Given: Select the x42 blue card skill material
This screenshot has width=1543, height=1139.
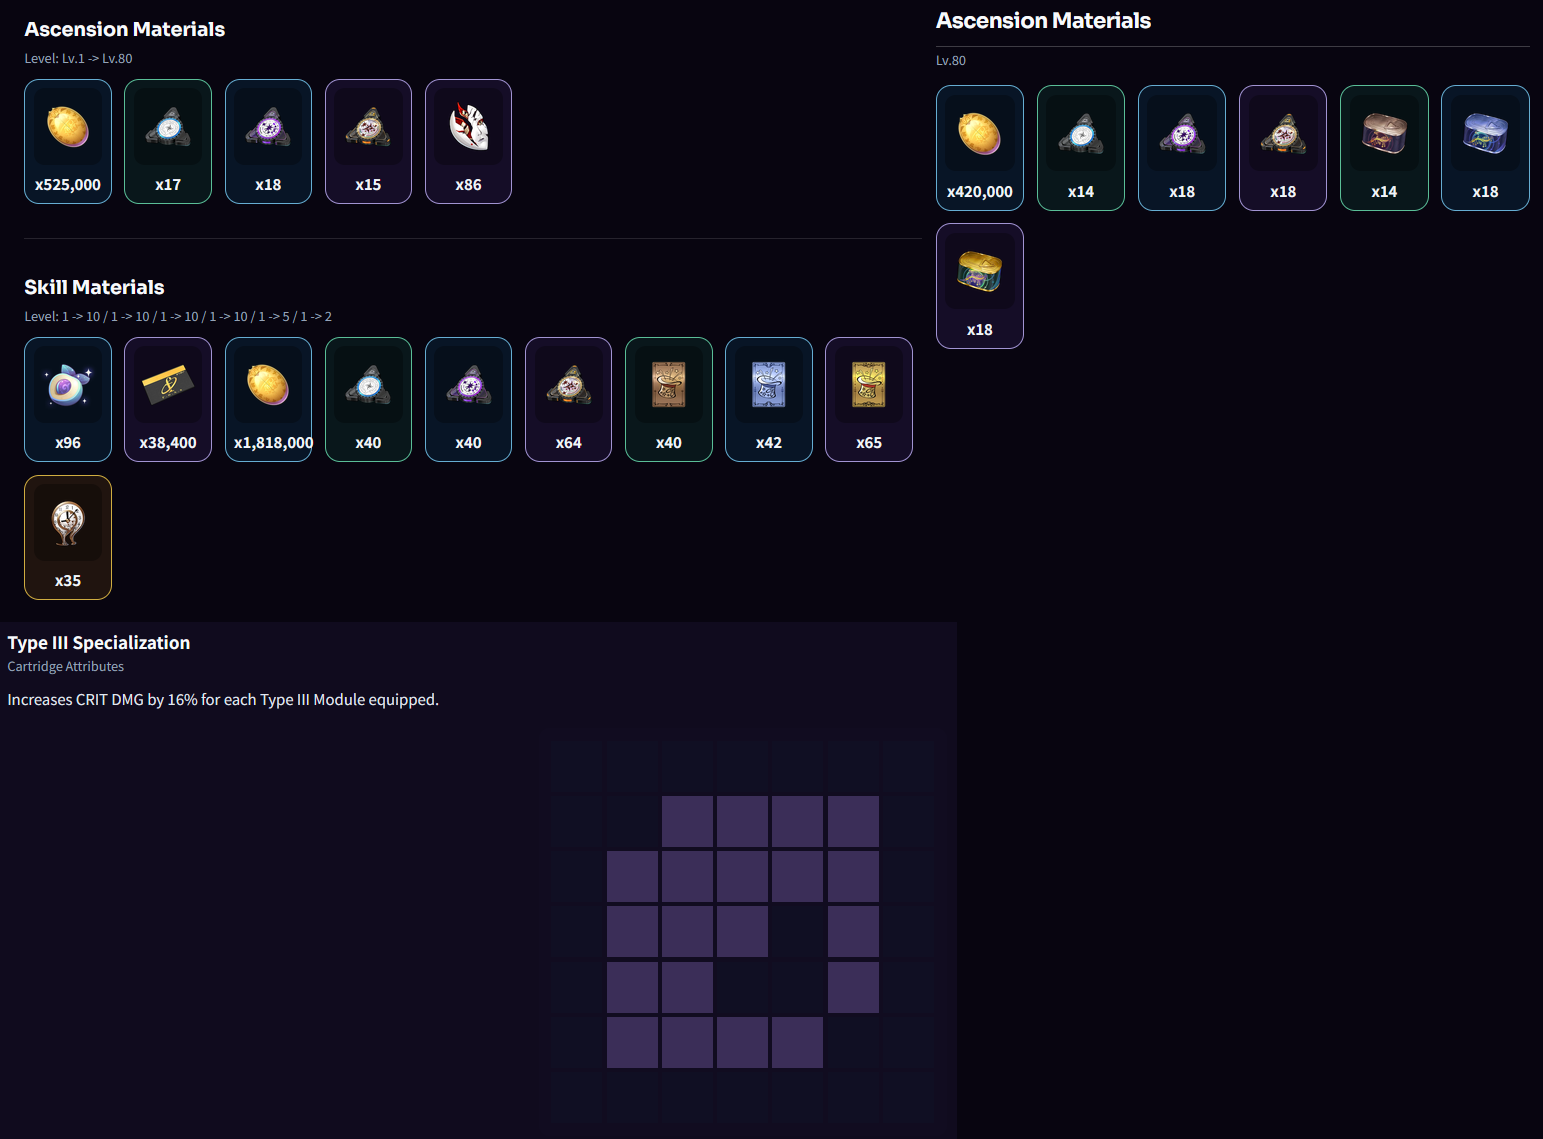Looking at the screenshot, I should click(x=769, y=400).
